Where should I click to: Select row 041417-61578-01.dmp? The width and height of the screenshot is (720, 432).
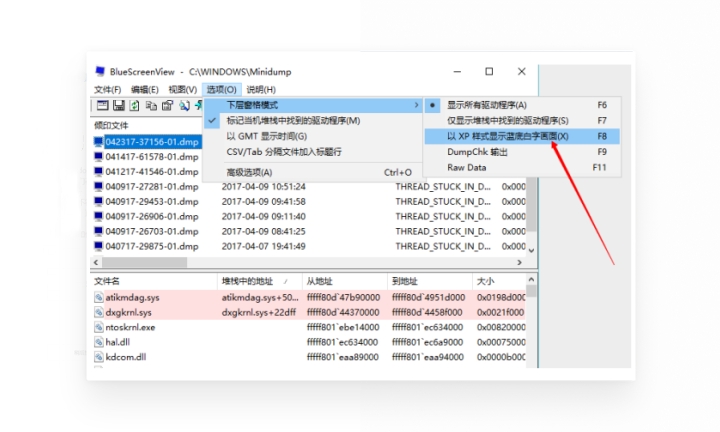coord(152,157)
